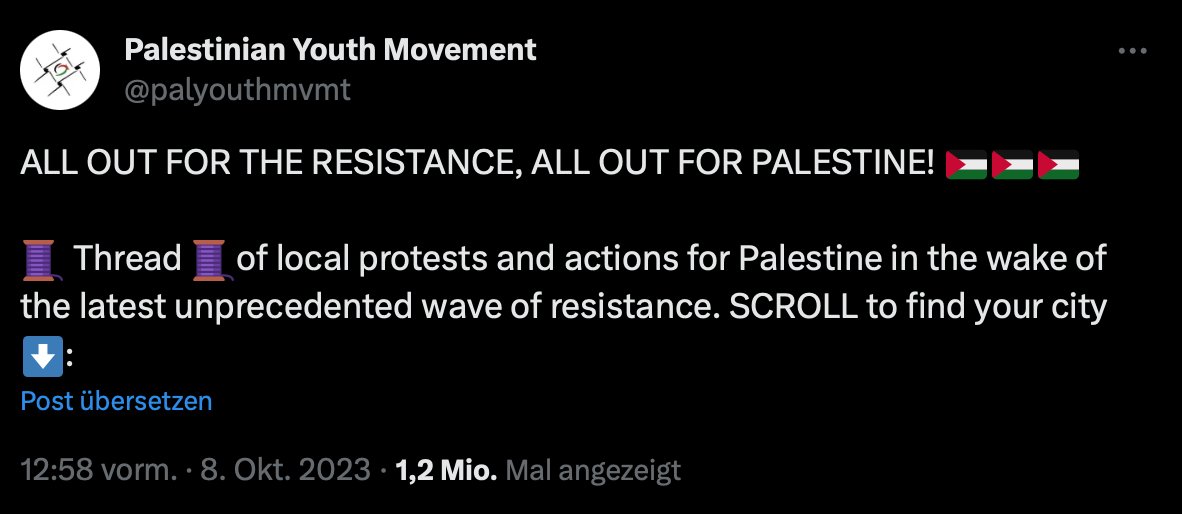The image size is (1182, 514).
Task: Click the last Palestinian flag emoji
Action: [x=1058, y=163]
